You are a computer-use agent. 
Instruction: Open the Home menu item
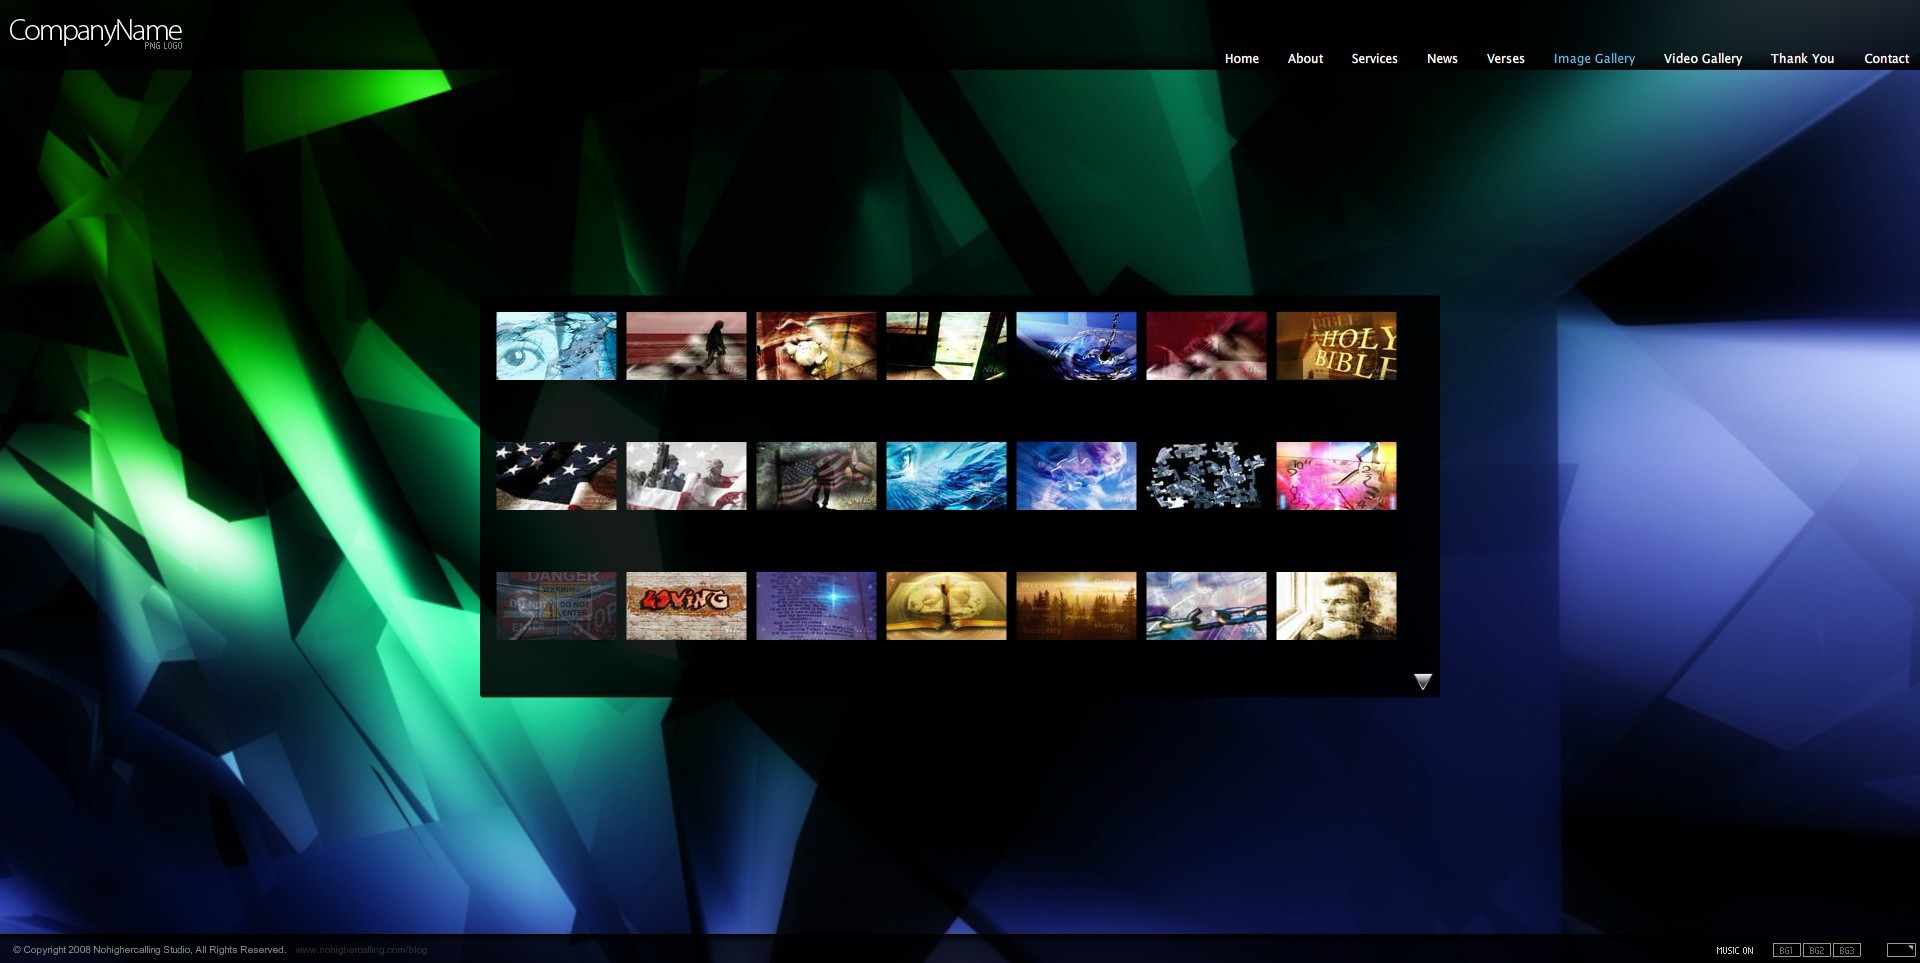1241,59
